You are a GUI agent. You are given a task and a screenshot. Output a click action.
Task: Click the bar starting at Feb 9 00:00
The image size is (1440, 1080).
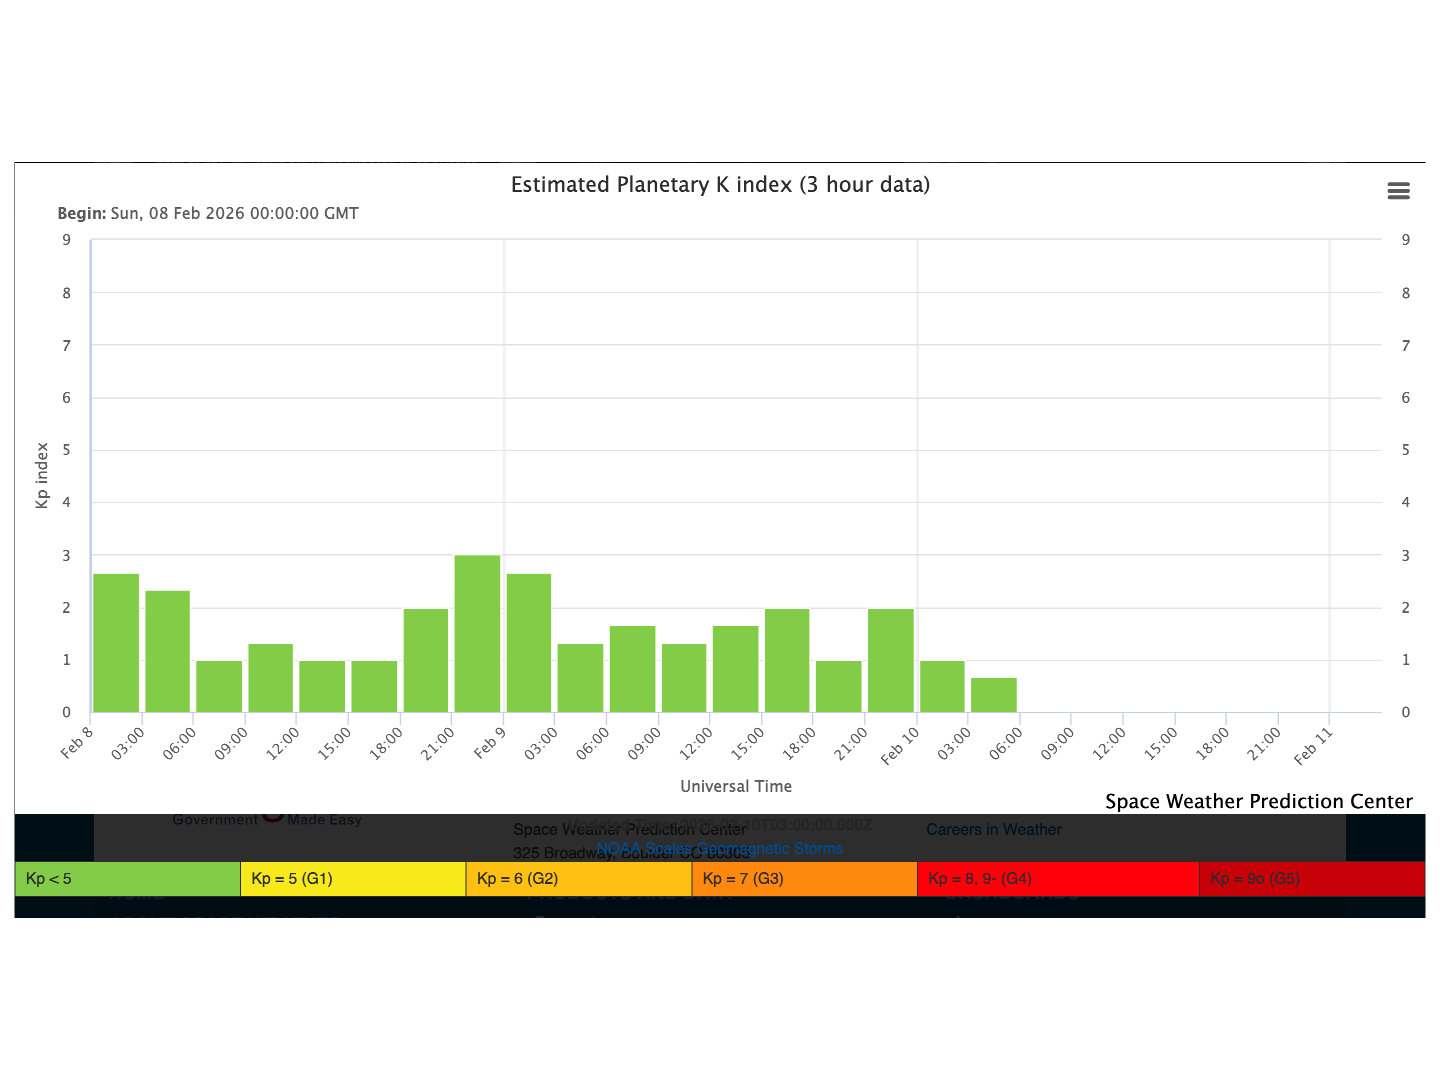point(529,643)
